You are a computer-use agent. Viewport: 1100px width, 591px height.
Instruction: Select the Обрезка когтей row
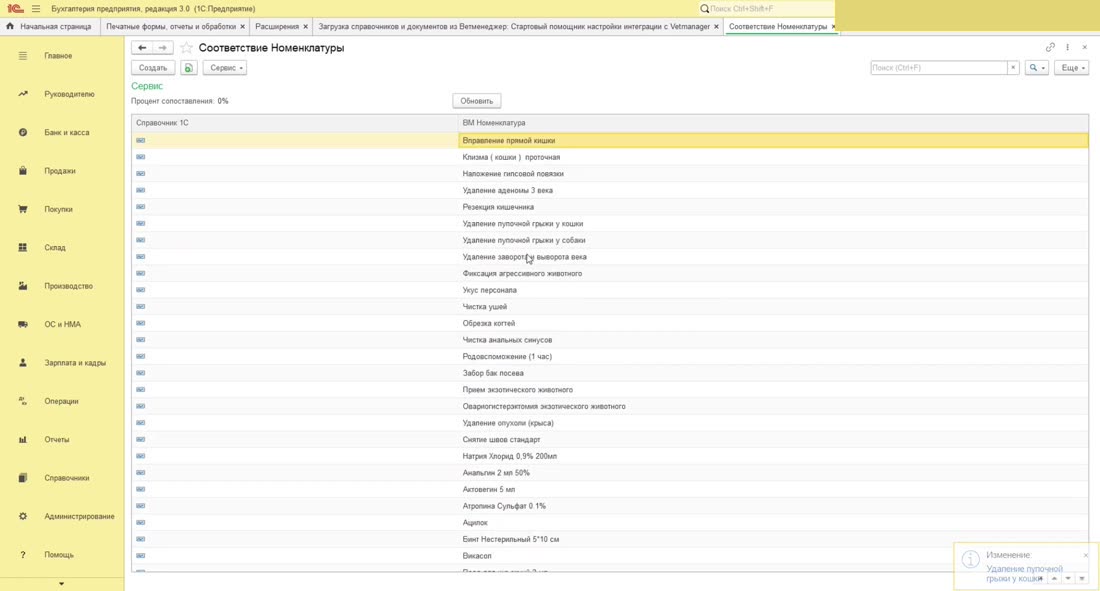pyautogui.click(x=610, y=324)
